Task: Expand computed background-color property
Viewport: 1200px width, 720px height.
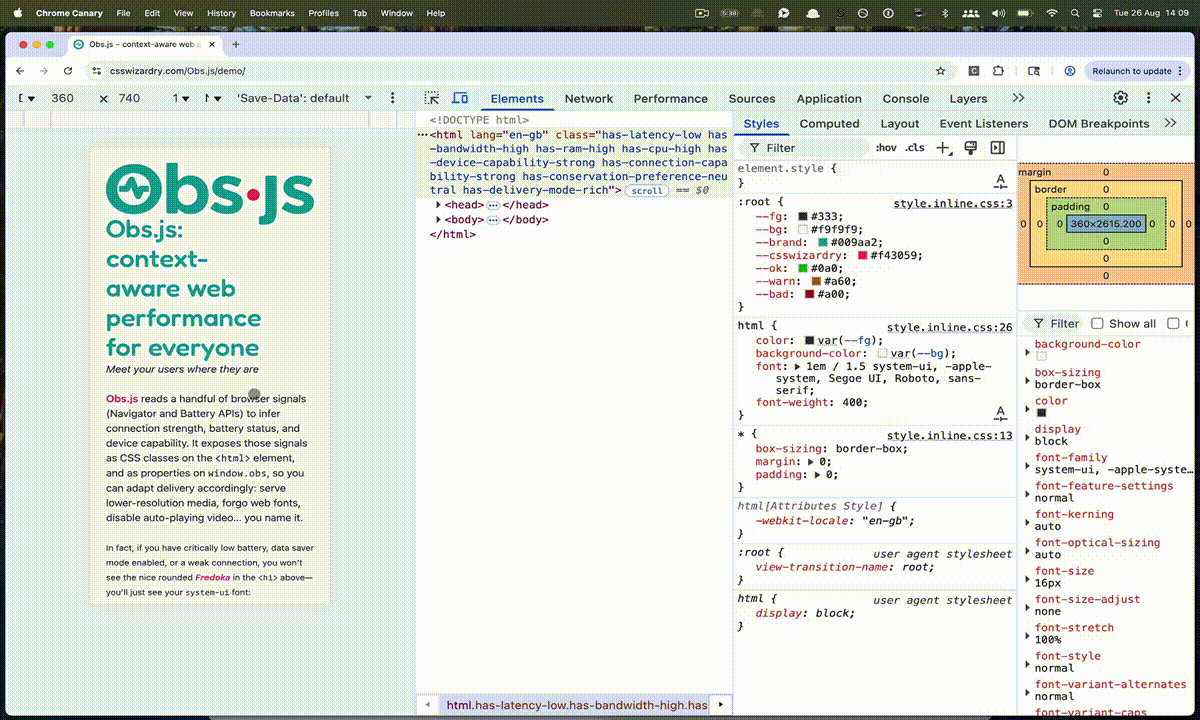Action: 1027,352
